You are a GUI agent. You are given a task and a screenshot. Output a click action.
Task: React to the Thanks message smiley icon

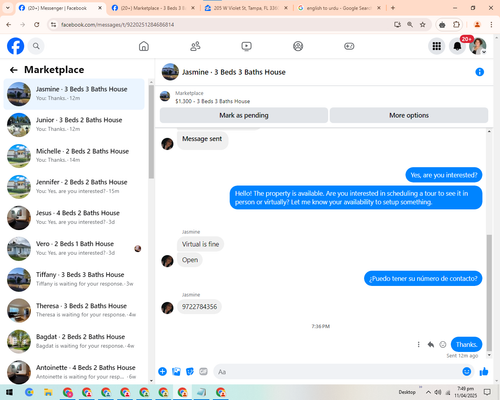443,344
